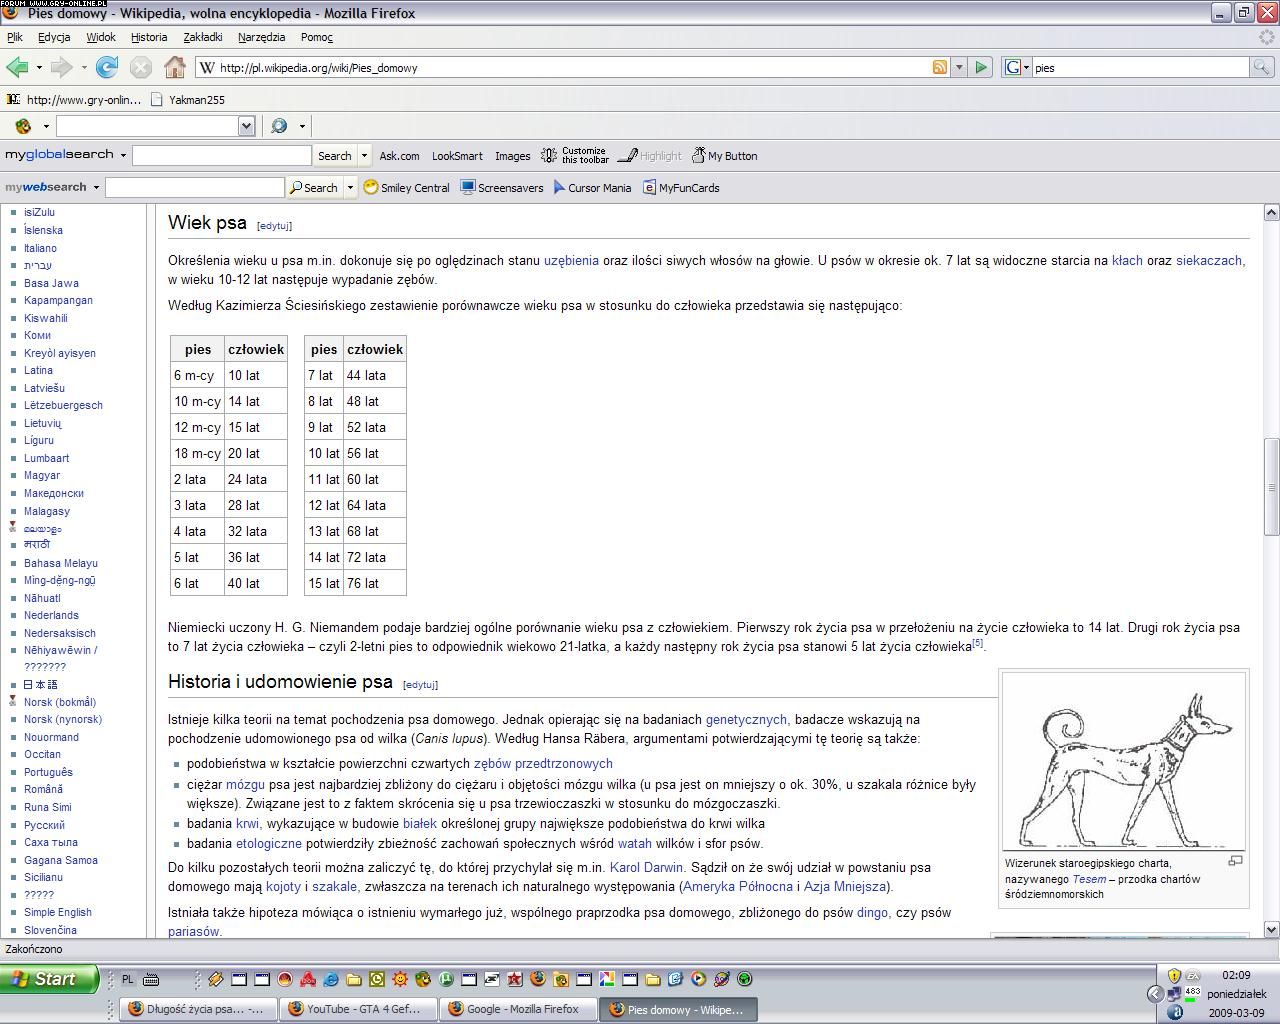Follow the uzębienia link

[x=571, y=261]
